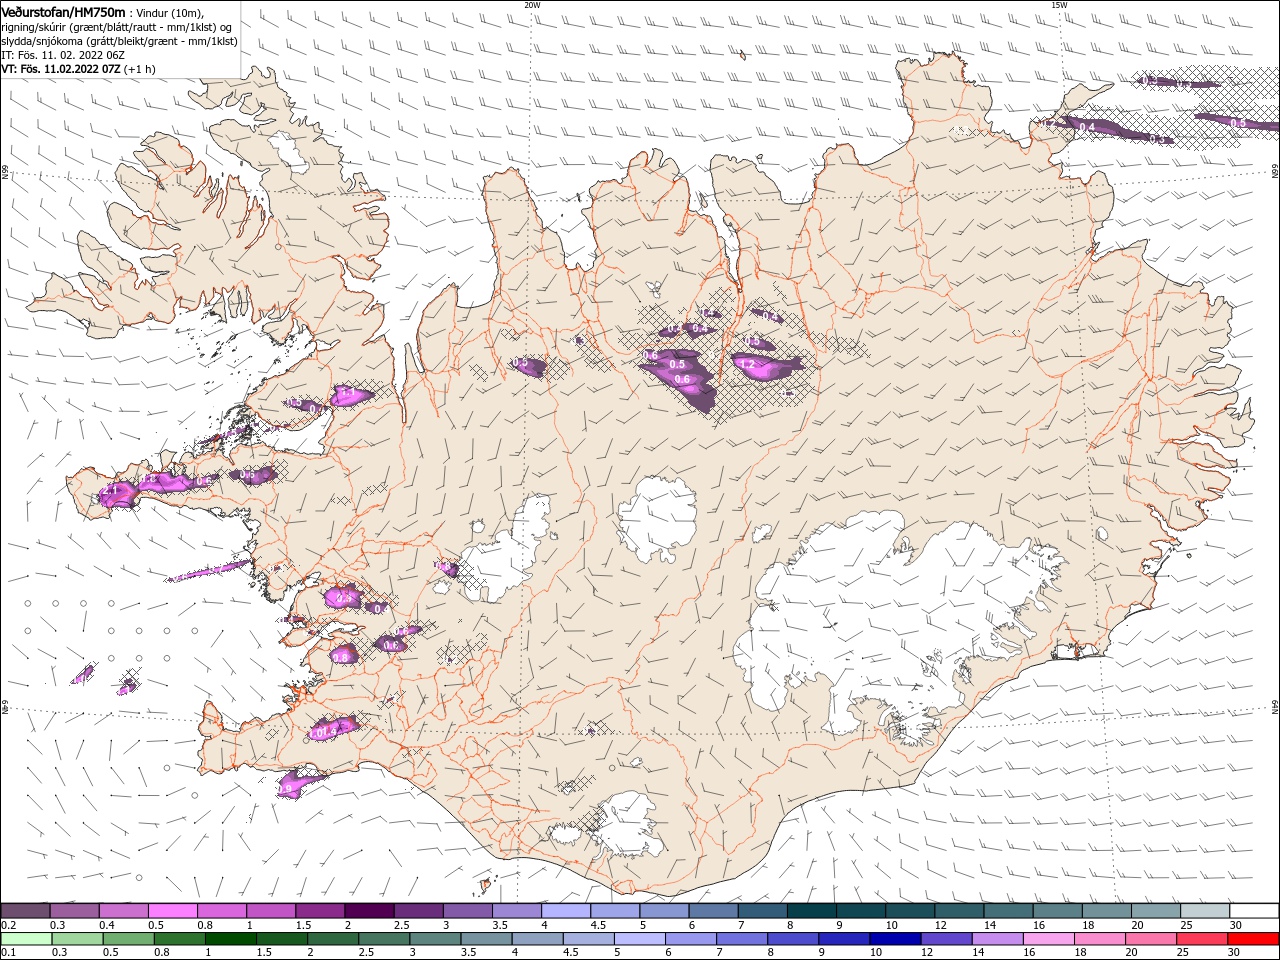Select pure red swatch after 30
Screen dimensions: 1280x960
[x=1252, y=939]
